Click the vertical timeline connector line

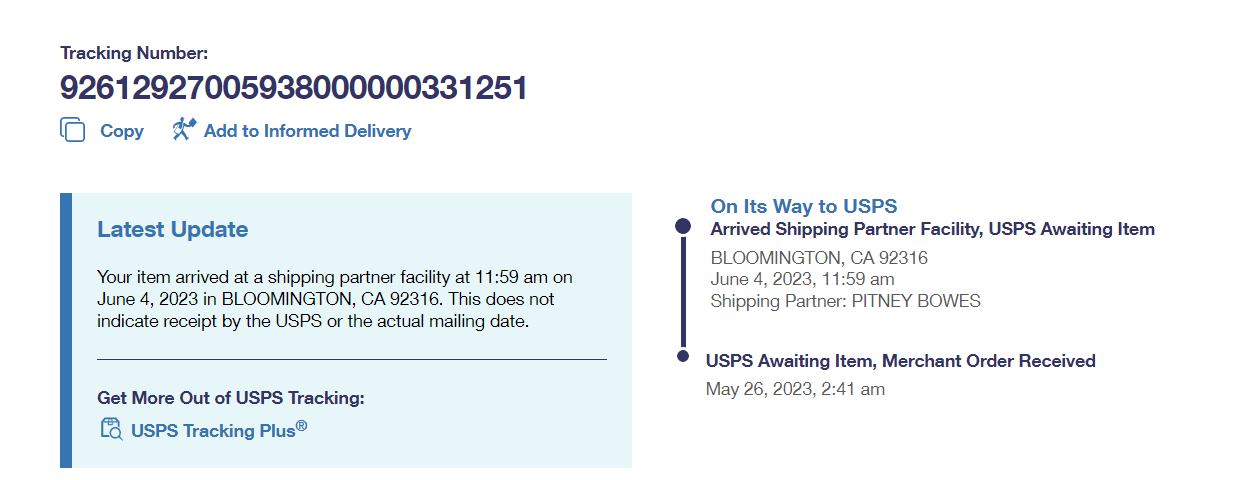tap(683, 290)
